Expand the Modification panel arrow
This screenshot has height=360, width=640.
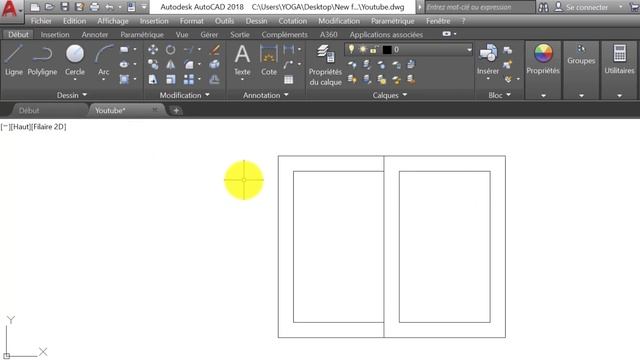point(207,95)
